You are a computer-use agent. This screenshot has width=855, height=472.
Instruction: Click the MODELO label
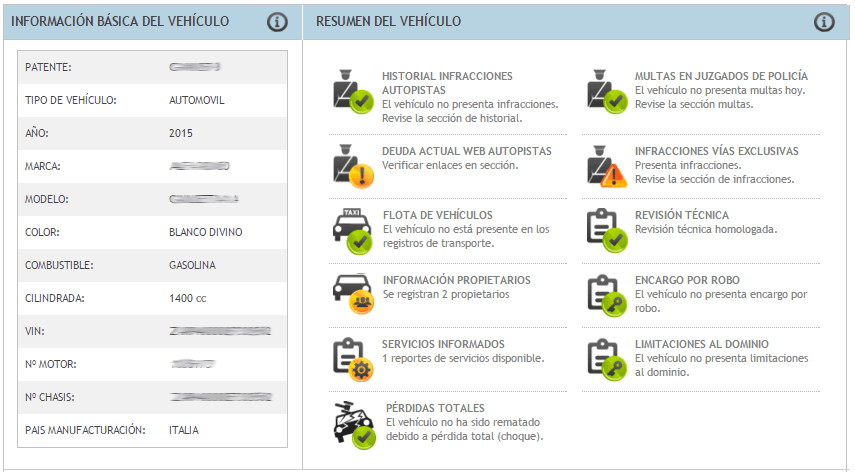(46, 199)
